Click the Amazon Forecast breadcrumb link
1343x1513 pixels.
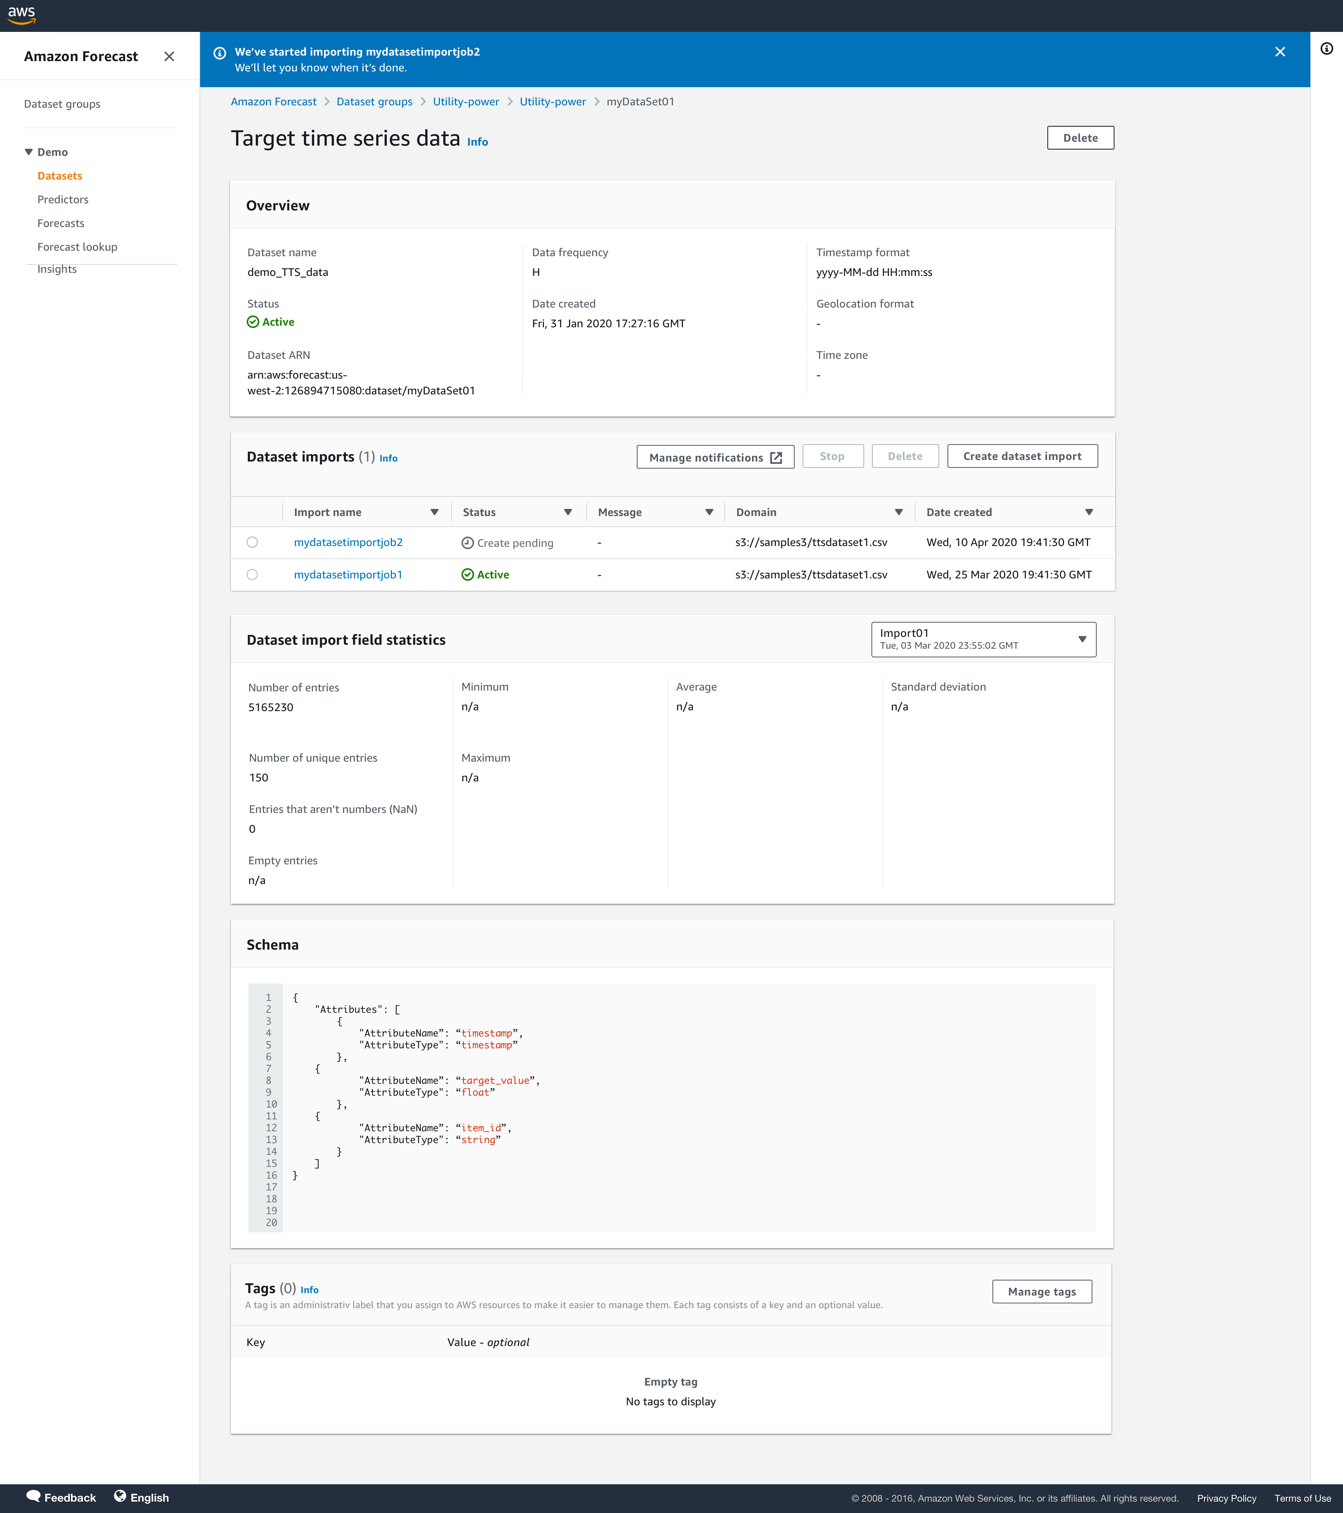(x=273, y=102)
